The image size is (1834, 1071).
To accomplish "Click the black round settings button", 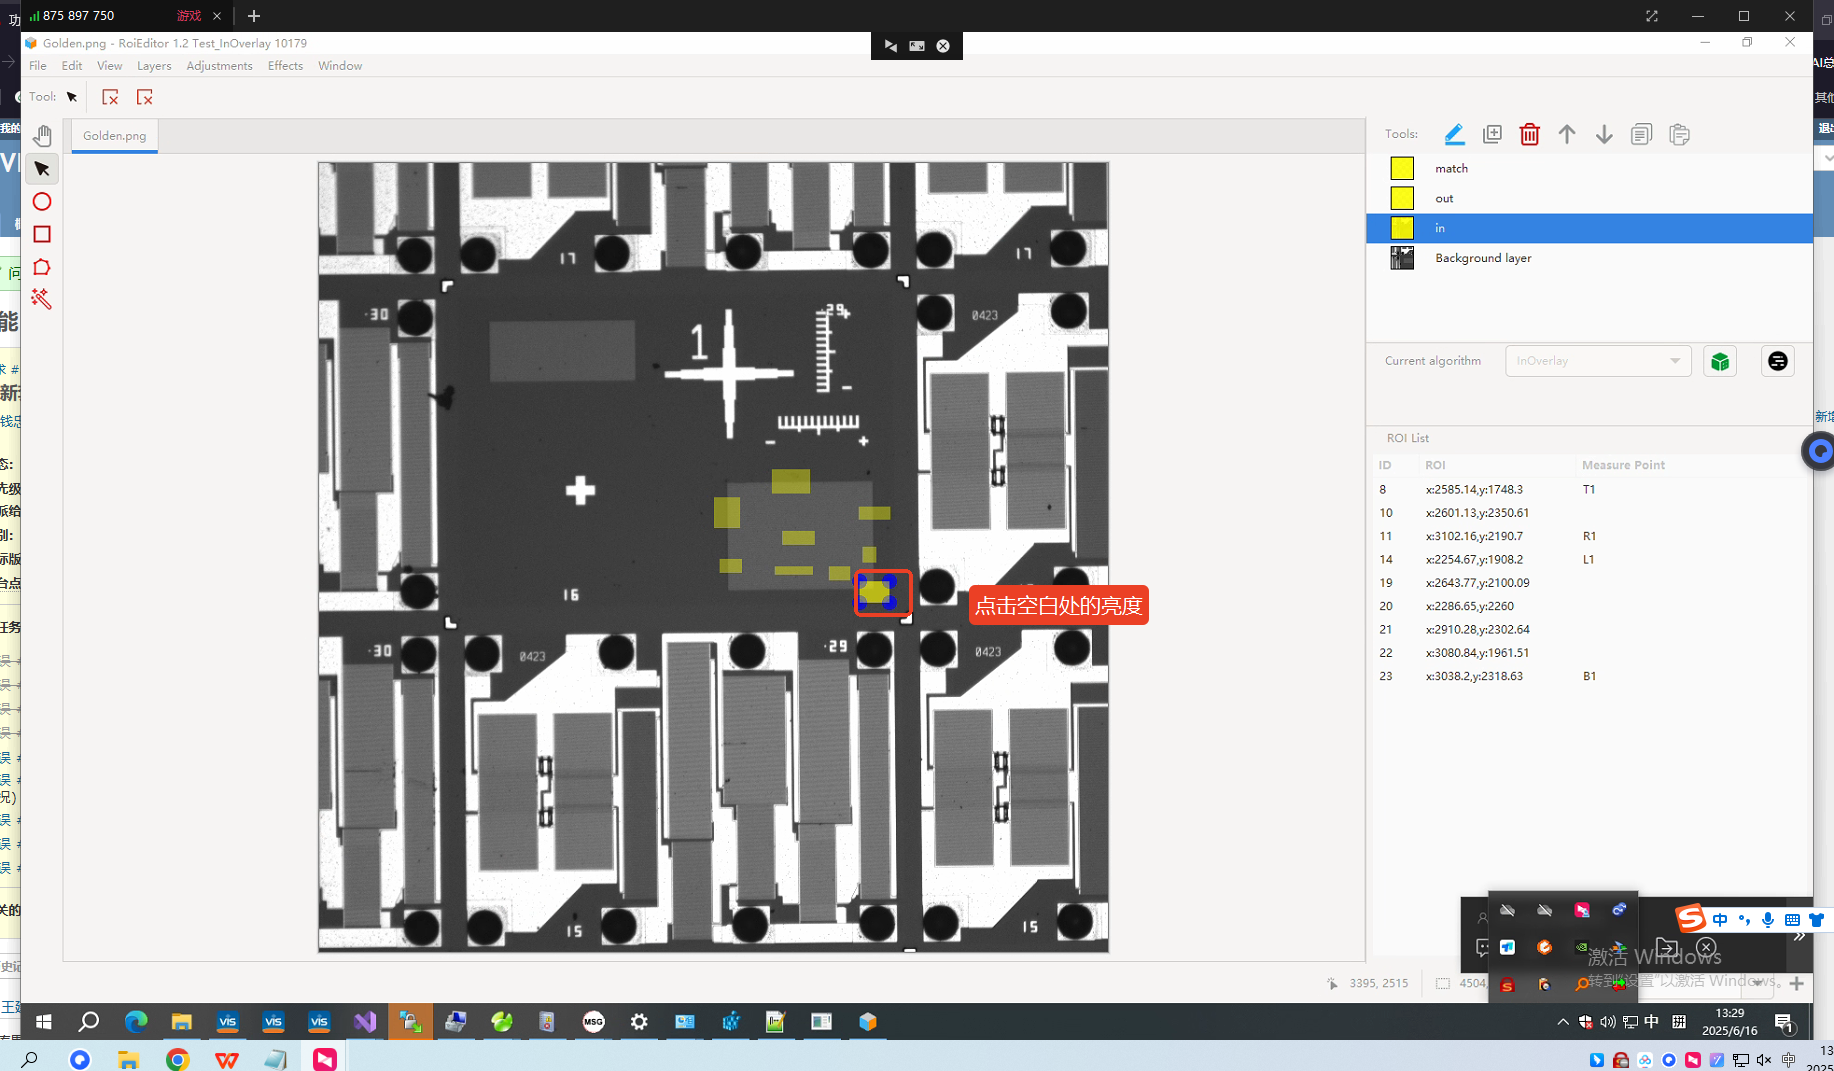I will 1777,361.
